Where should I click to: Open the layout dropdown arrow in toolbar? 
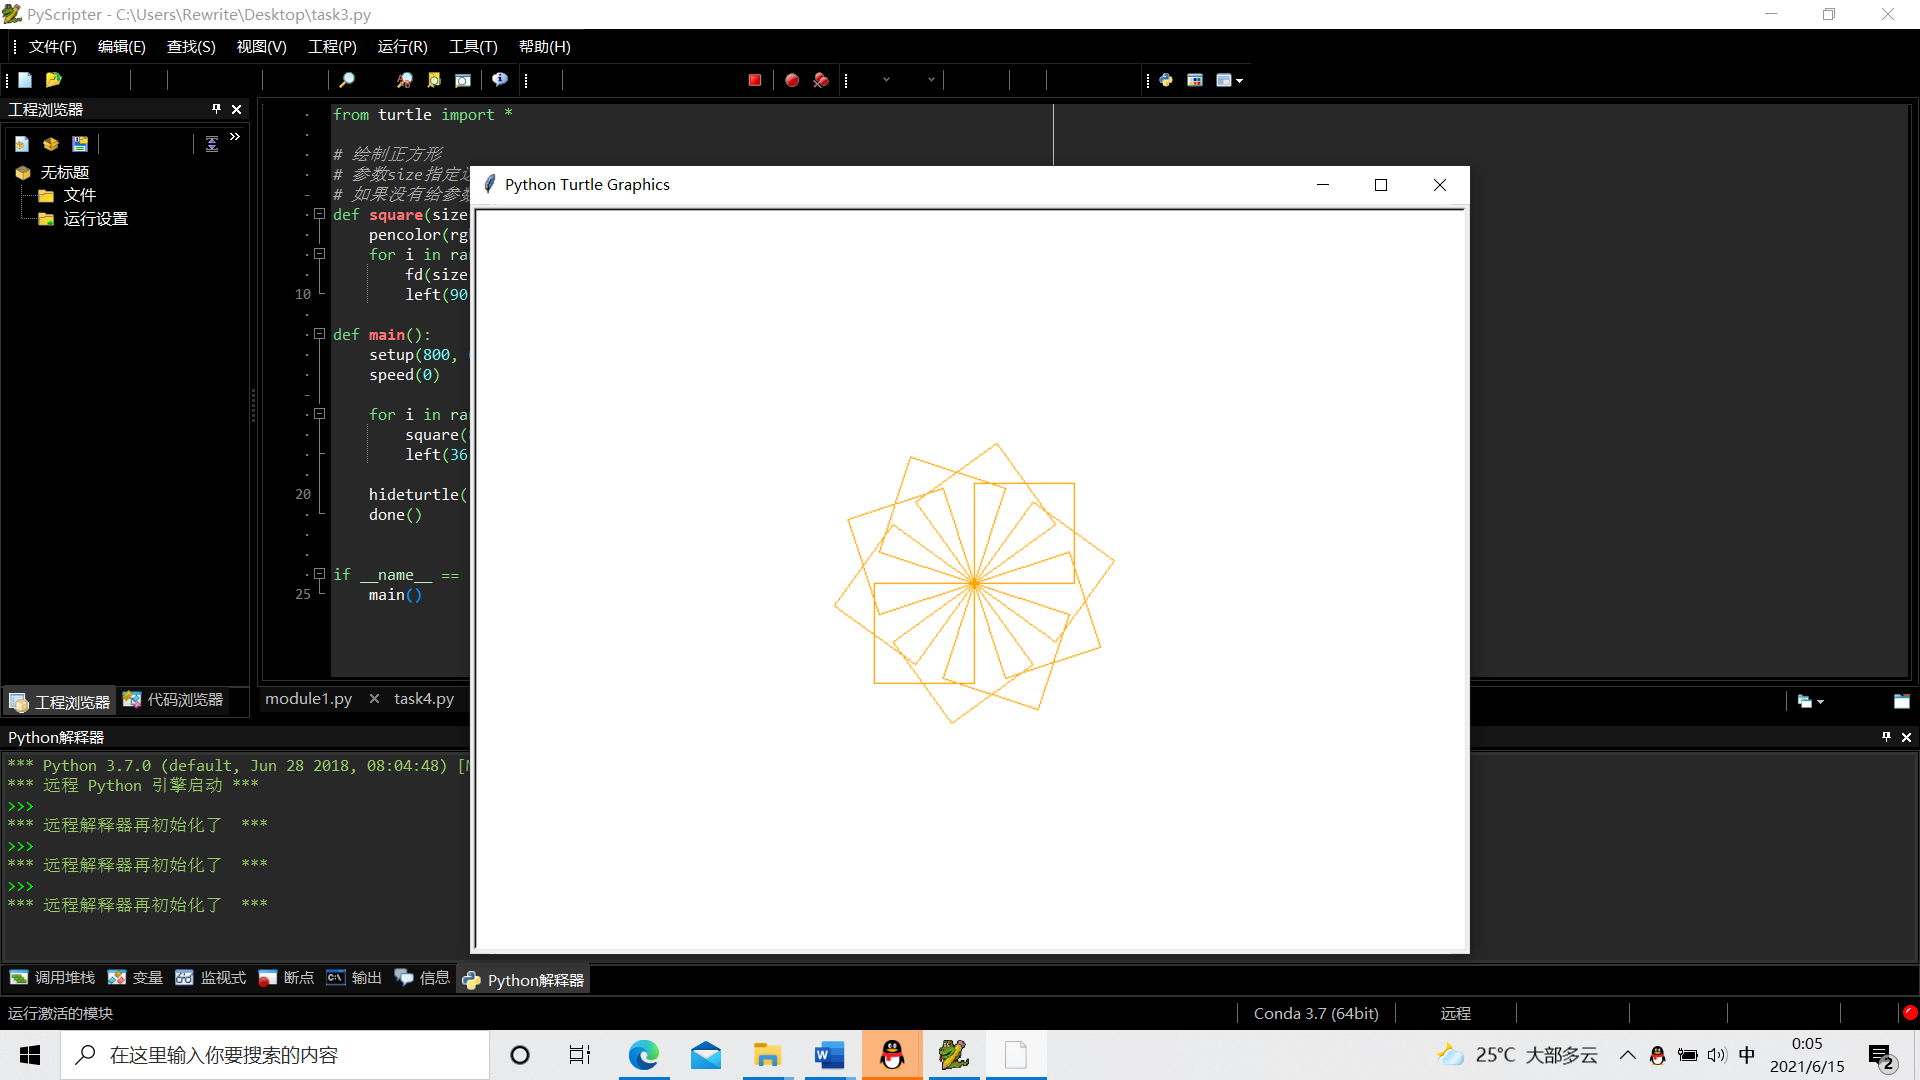[x=1240, y=81]
